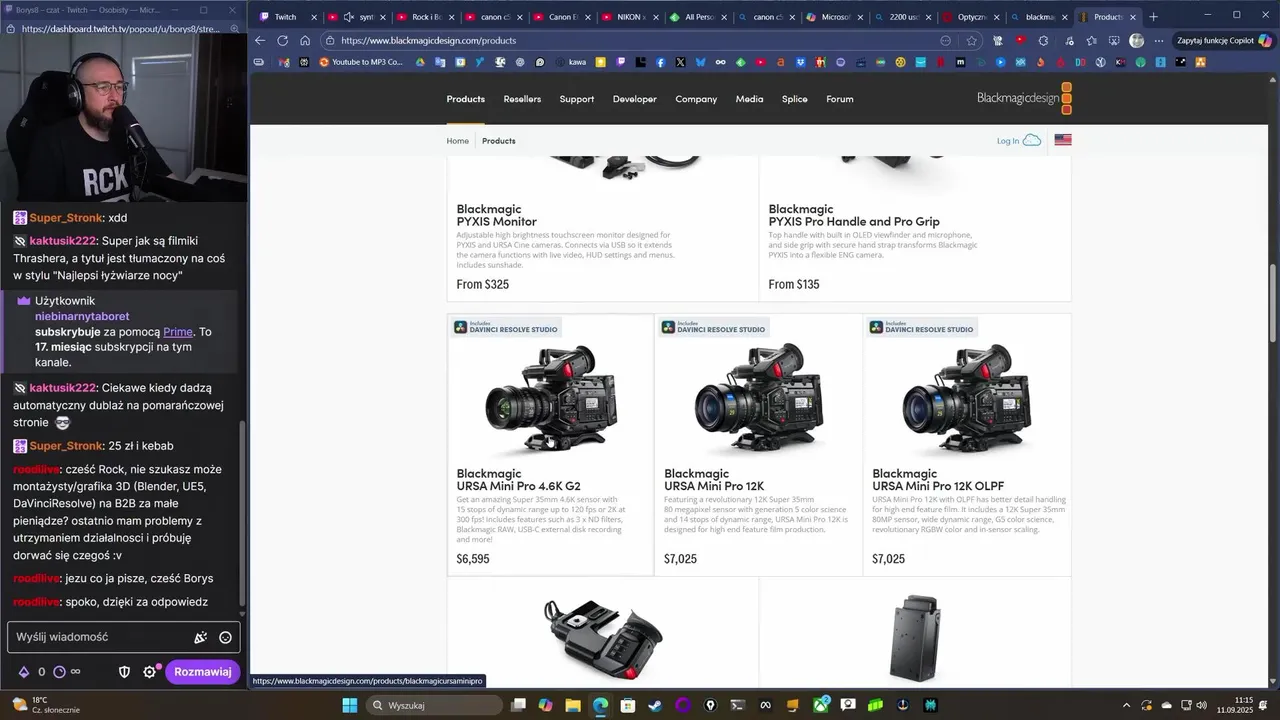This screenshot has width=1280, height=720.
Task: Open the Support menu item
Action: 577,99
